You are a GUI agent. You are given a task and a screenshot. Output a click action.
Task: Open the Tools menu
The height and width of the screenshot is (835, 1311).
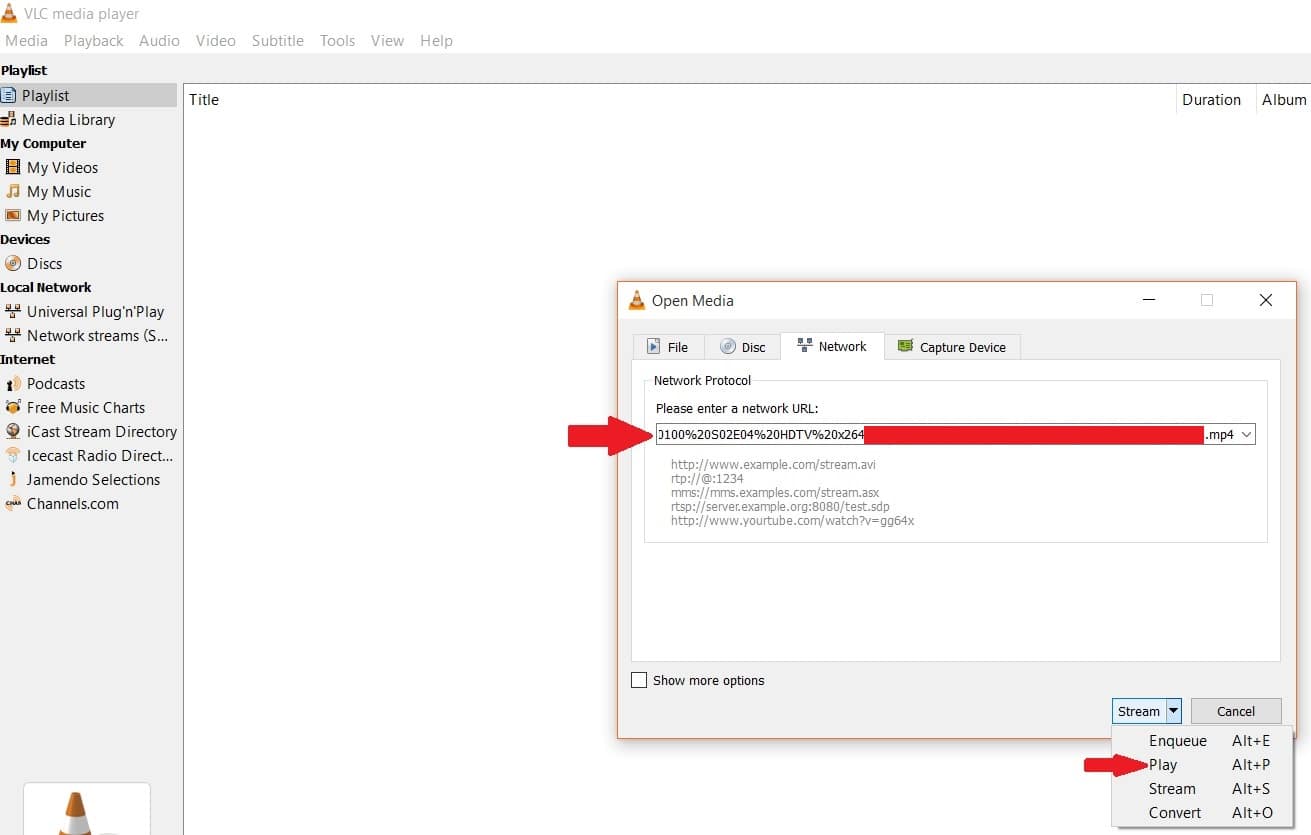point(338,41)
